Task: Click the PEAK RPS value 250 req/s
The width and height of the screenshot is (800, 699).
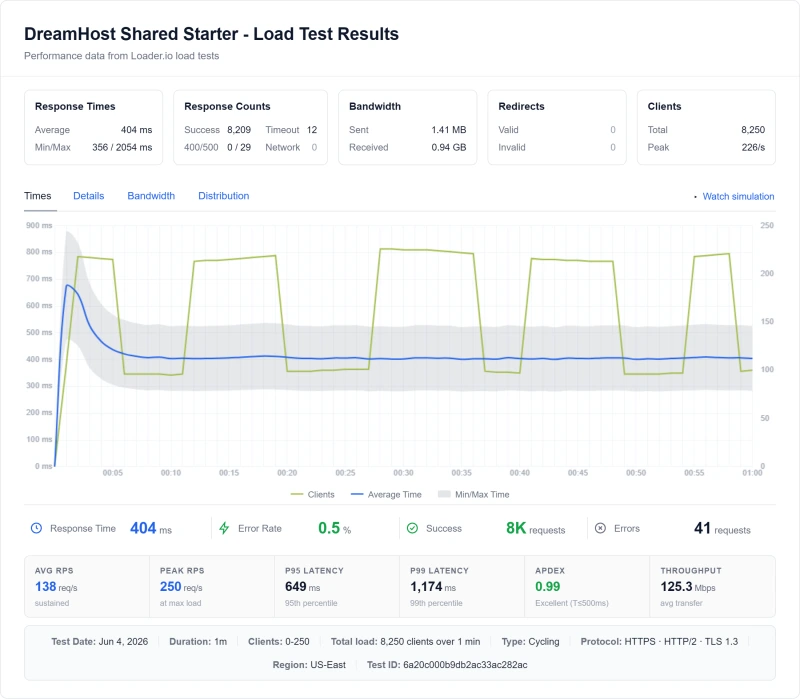Action: click(x=181, y=587)
